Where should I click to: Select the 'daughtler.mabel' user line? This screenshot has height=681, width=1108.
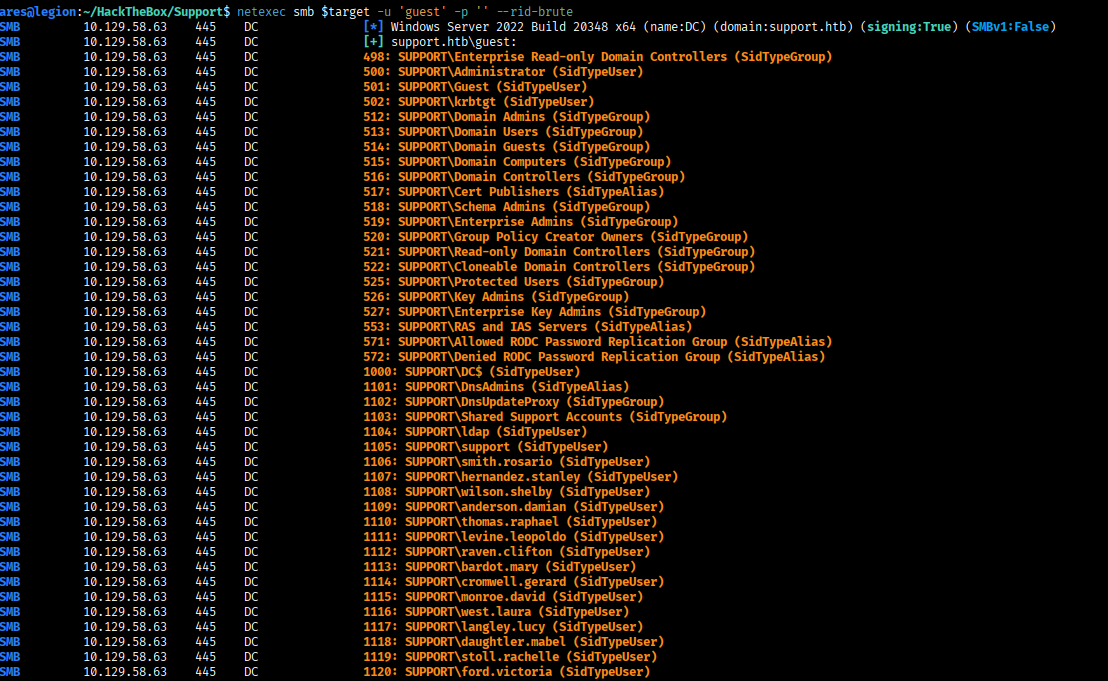tap(514, 642)
